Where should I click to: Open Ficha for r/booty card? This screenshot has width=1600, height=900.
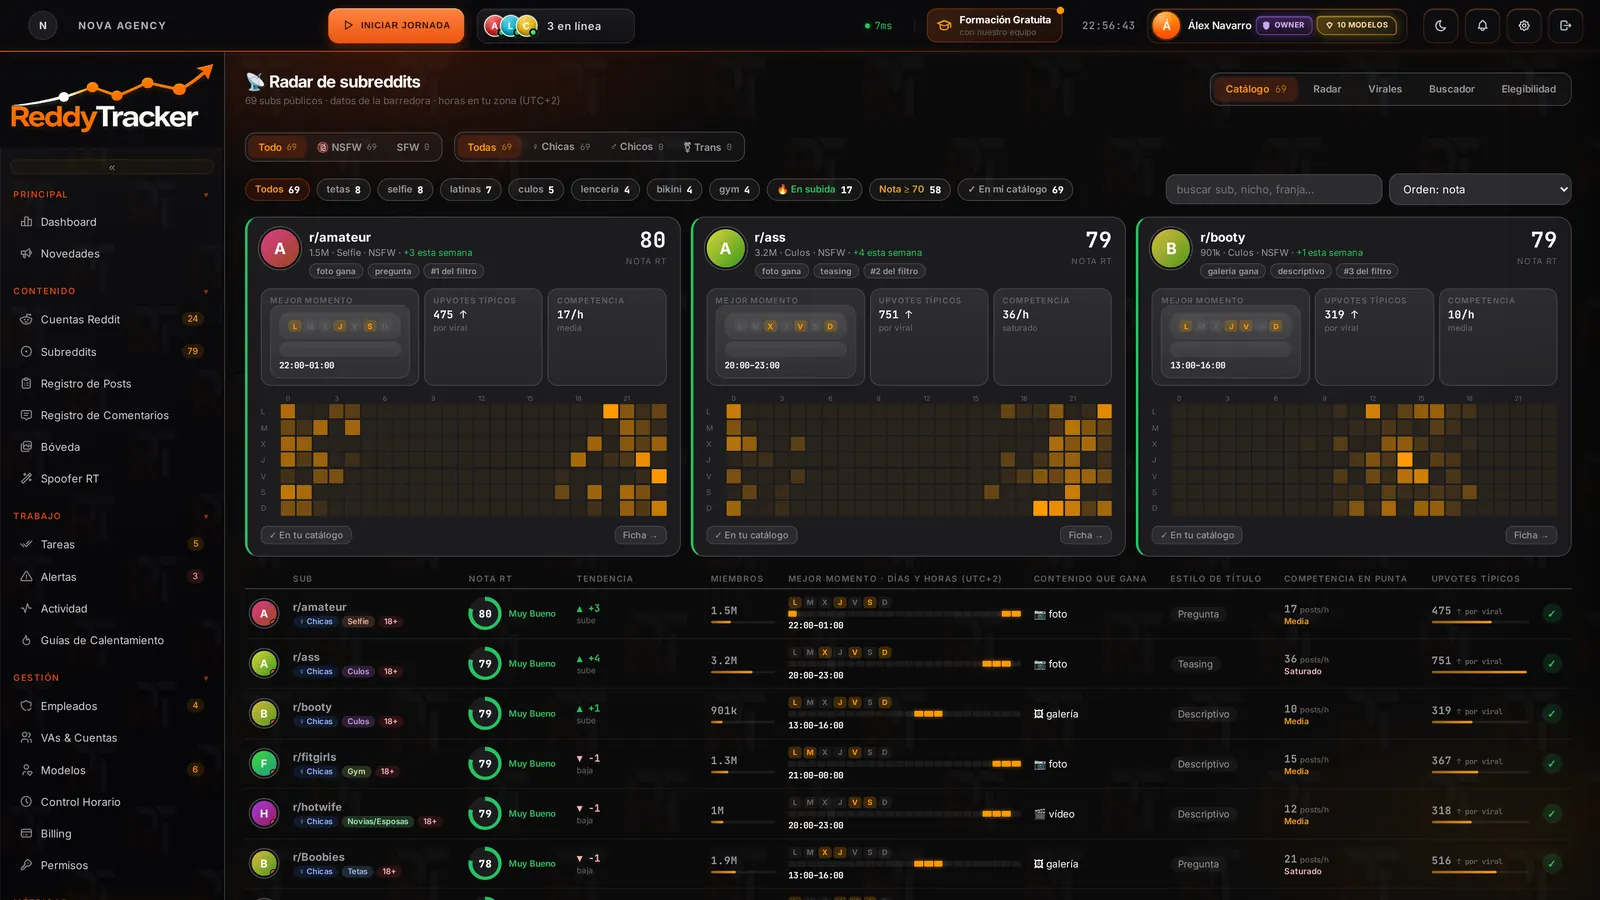[x=1531, y=536]
